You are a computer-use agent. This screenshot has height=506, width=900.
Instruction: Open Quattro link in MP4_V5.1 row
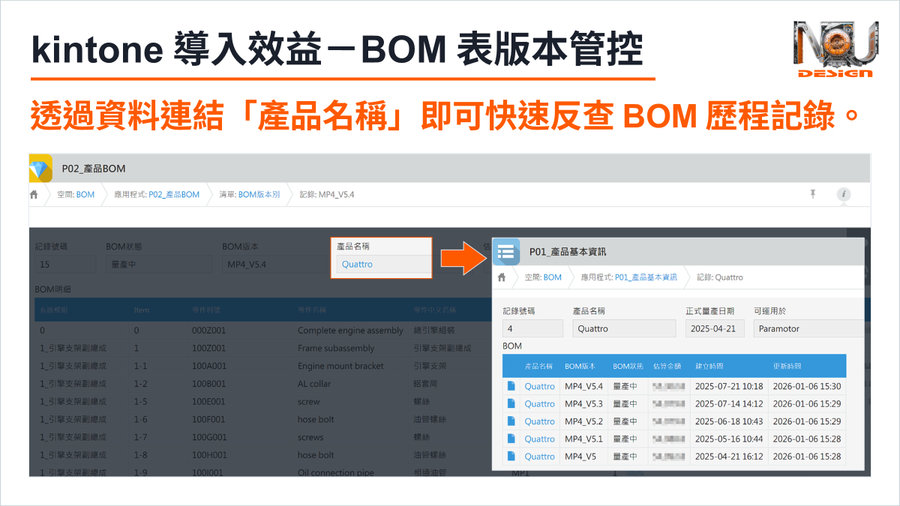(540, 439)
